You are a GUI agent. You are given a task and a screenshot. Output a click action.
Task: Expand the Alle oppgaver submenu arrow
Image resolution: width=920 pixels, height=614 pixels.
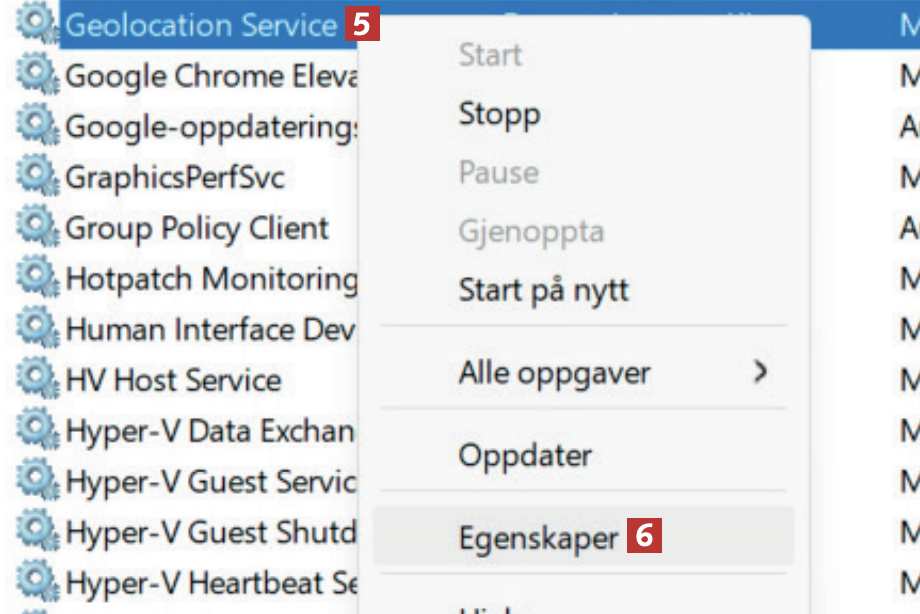[x=761, y=373]
